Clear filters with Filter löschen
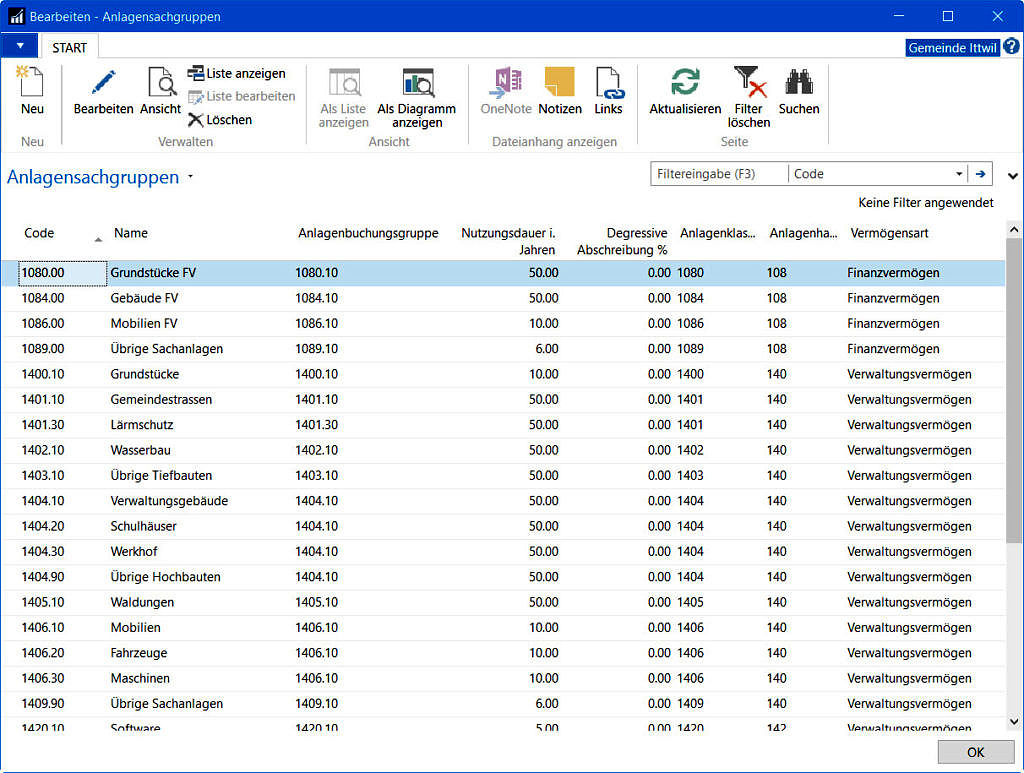This screenshot has width=1024, height=773. (x=749, y=97)
